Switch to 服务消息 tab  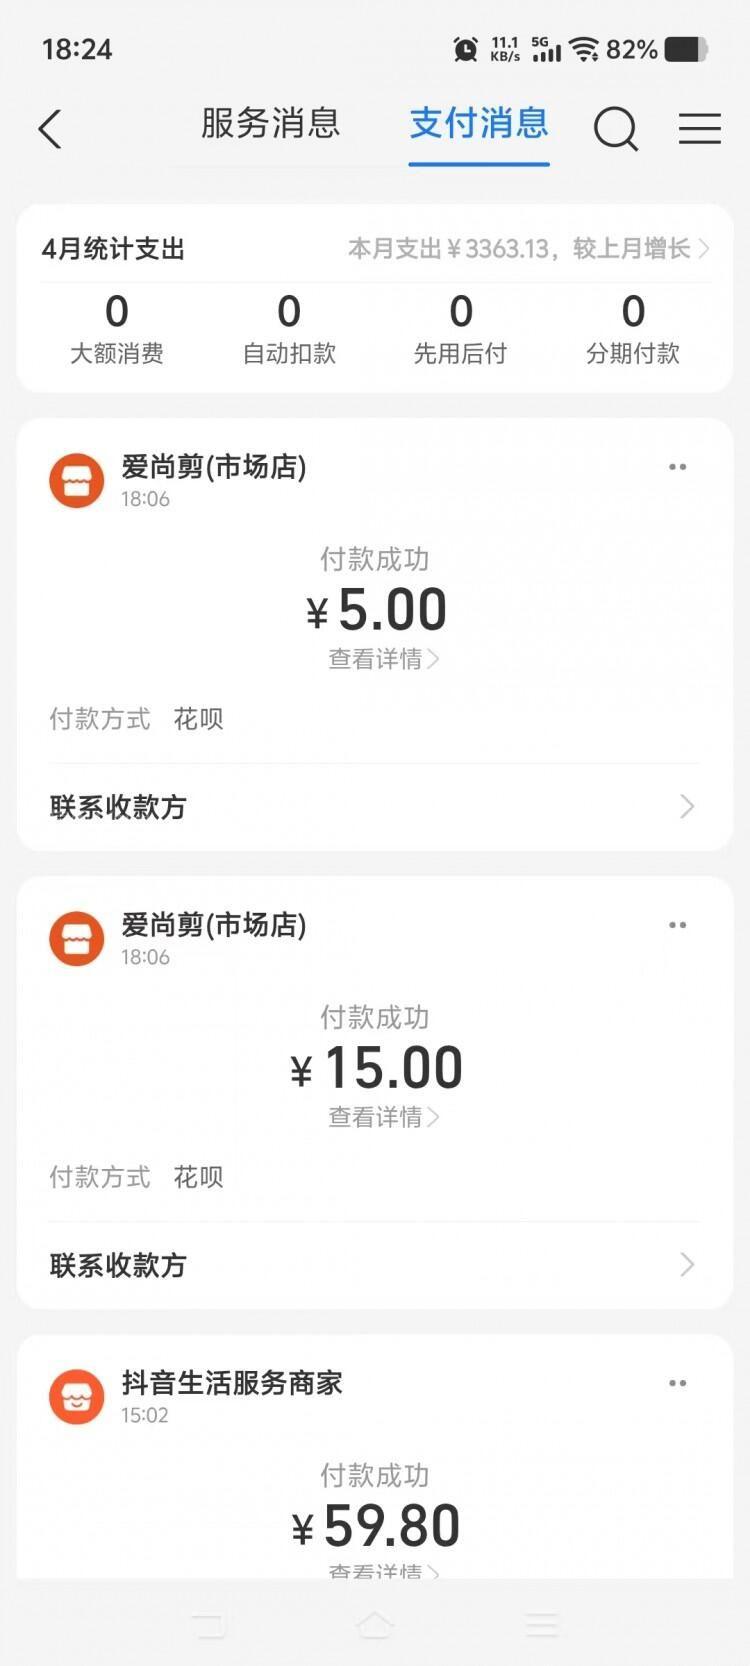pos(270,124)
